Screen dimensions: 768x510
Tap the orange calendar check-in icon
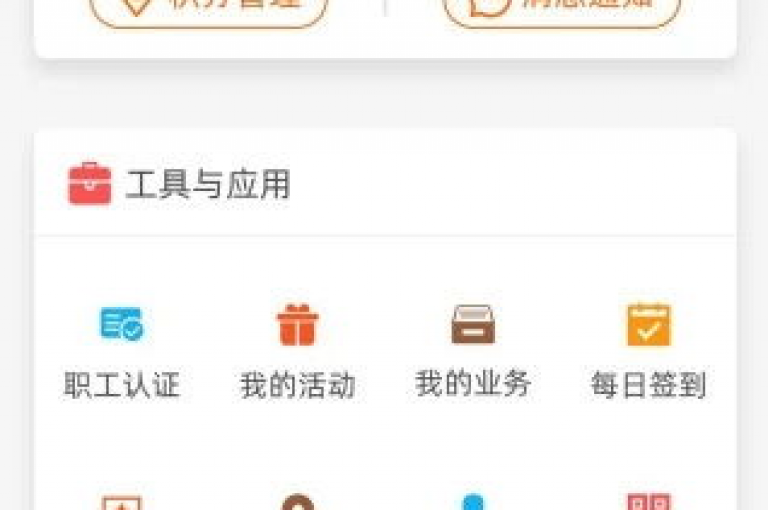point(648,324)
